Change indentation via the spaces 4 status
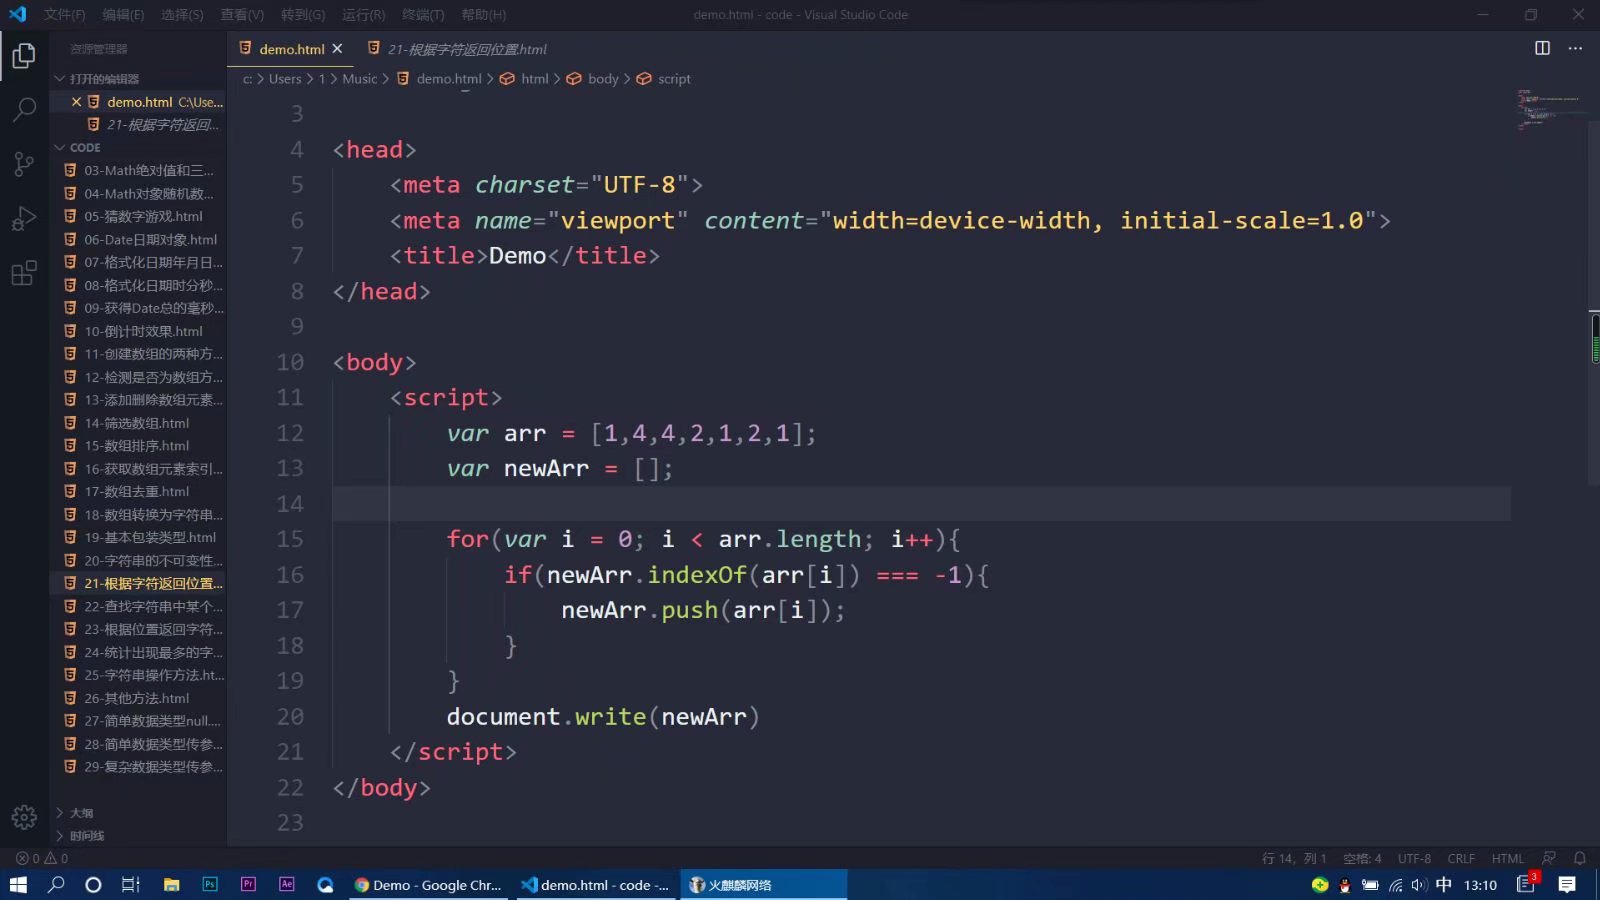This screenshot has height=900, width=1600. (1362, 858)
